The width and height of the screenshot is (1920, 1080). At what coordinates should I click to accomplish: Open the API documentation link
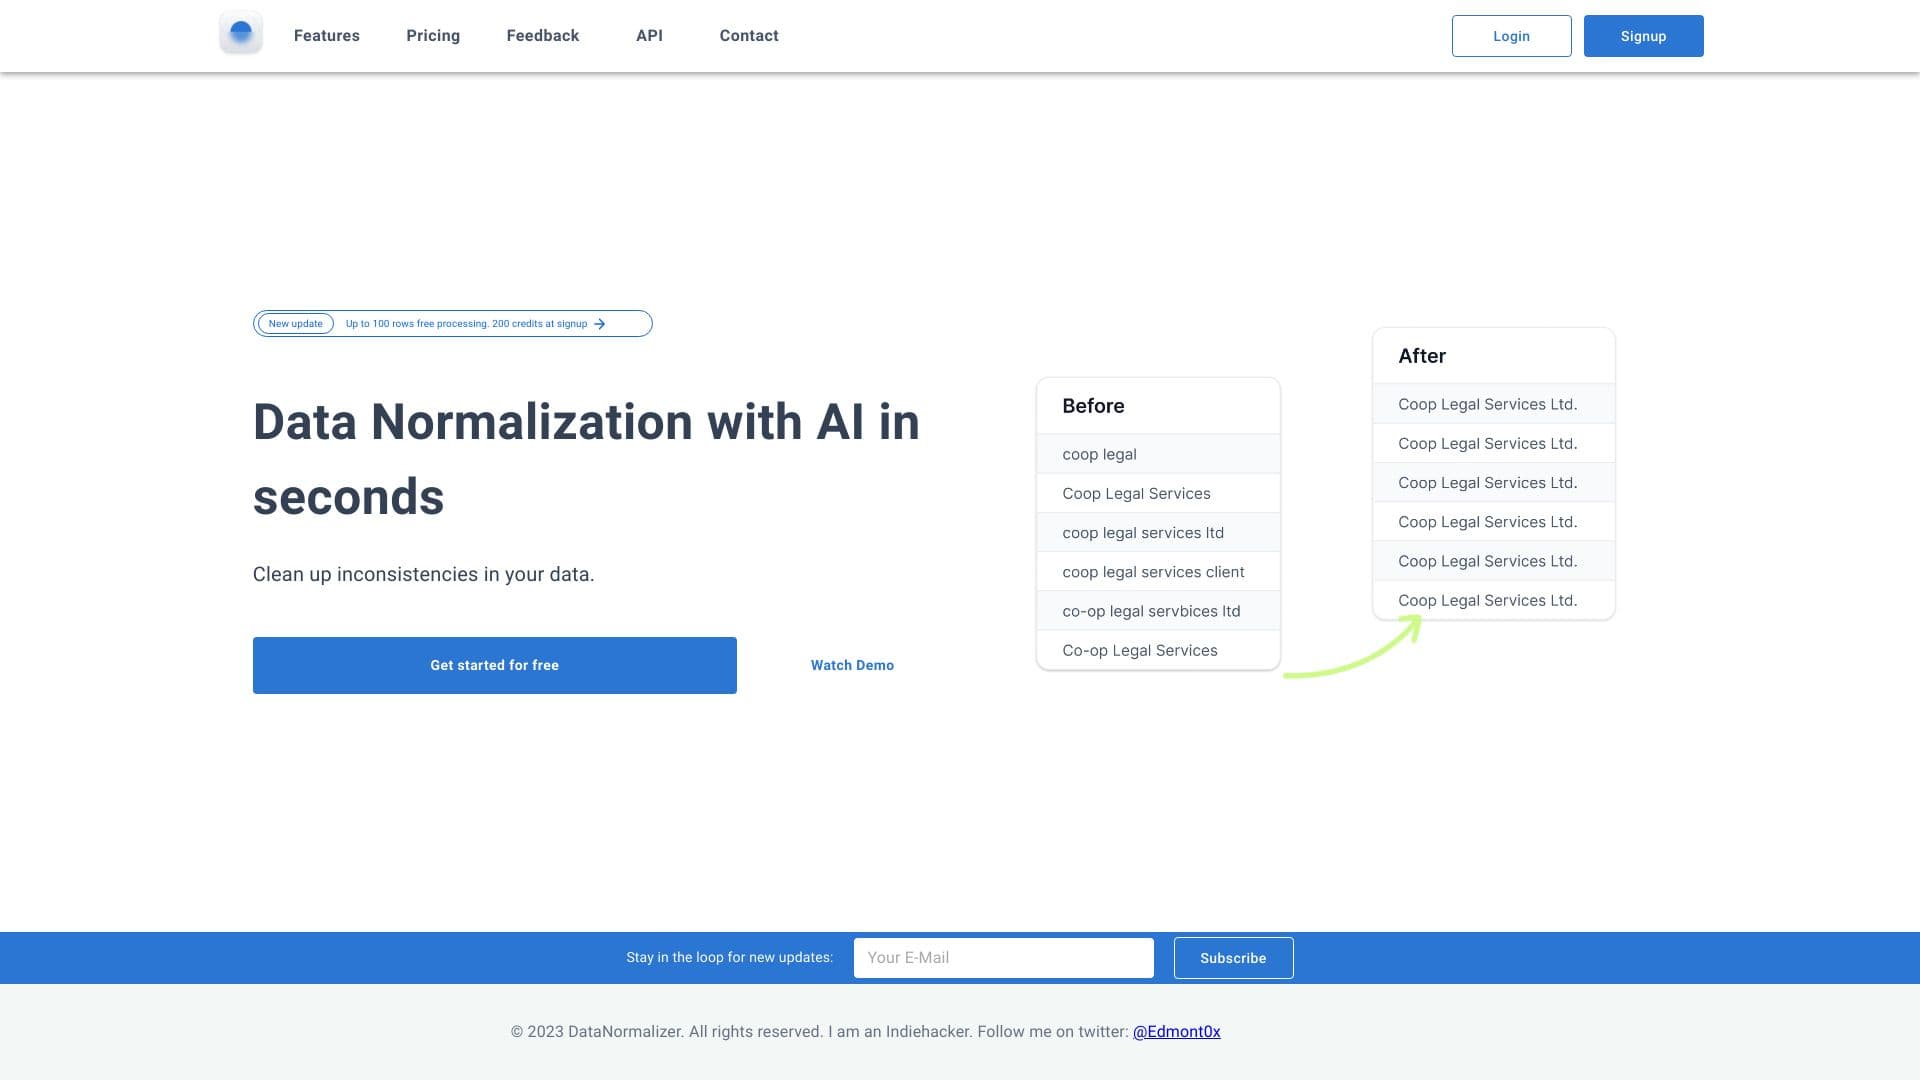click(649, 35)
